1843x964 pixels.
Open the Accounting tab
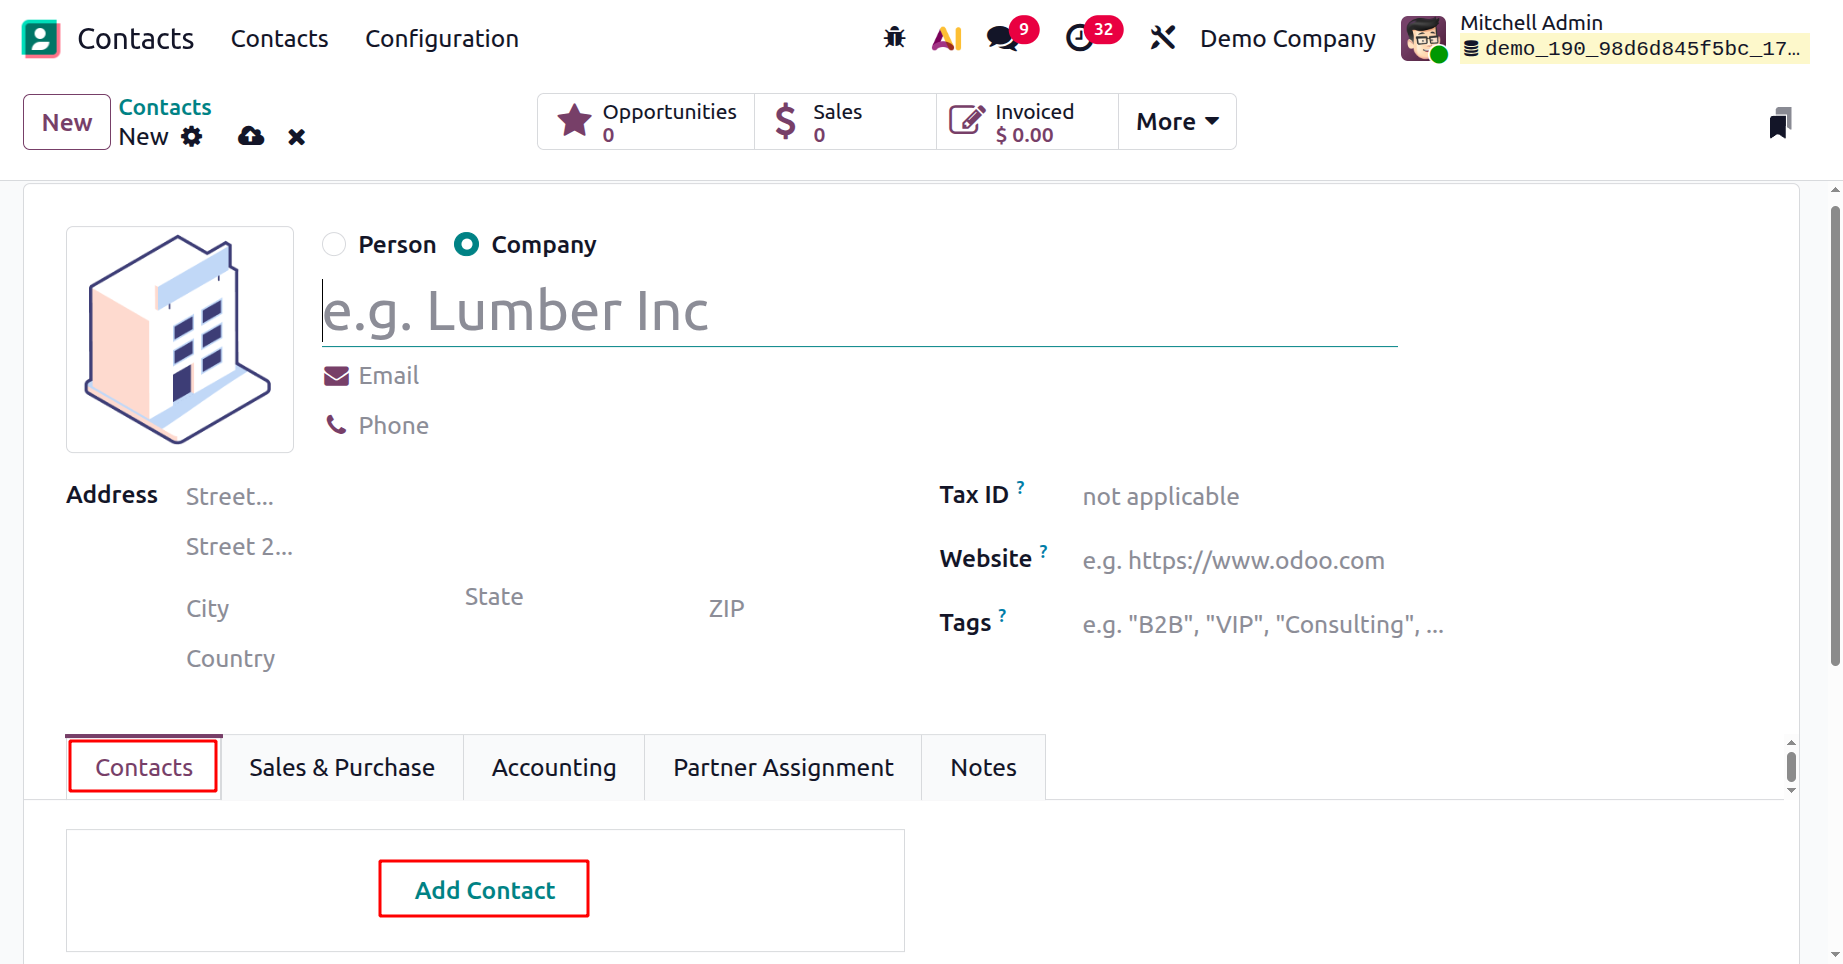(x=554, y=768)
